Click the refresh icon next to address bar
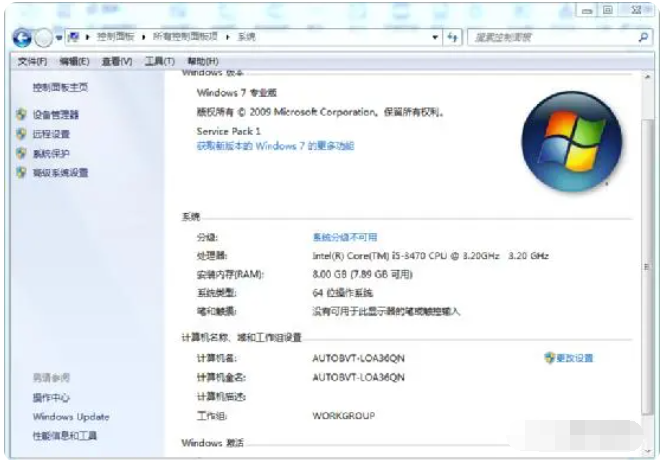Viewport: 661px width, 460px height. (x=452, y=37)
